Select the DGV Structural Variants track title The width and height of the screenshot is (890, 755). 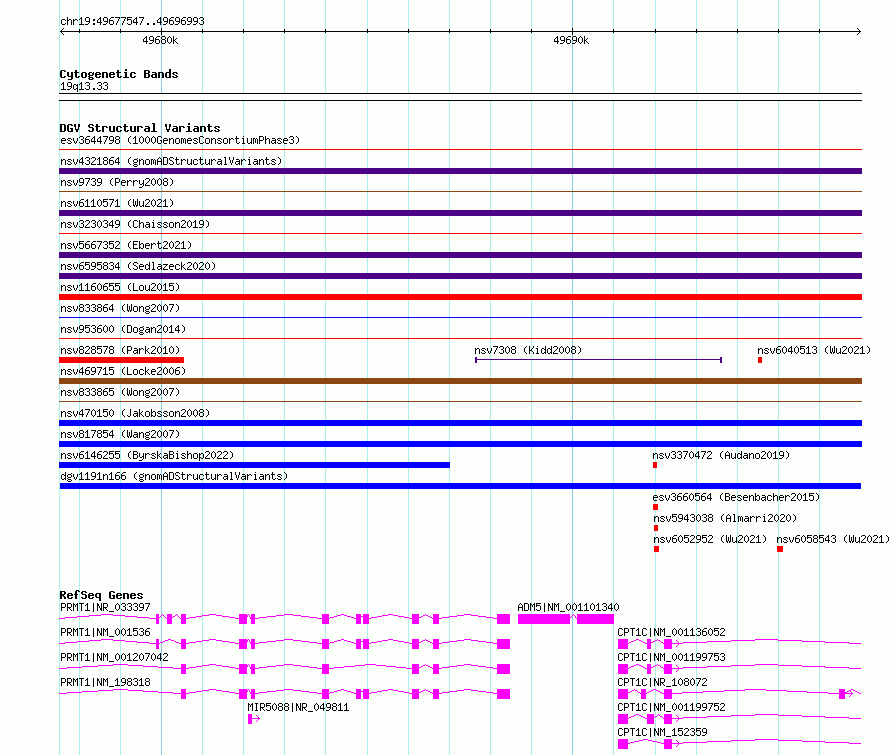(140, 128)
